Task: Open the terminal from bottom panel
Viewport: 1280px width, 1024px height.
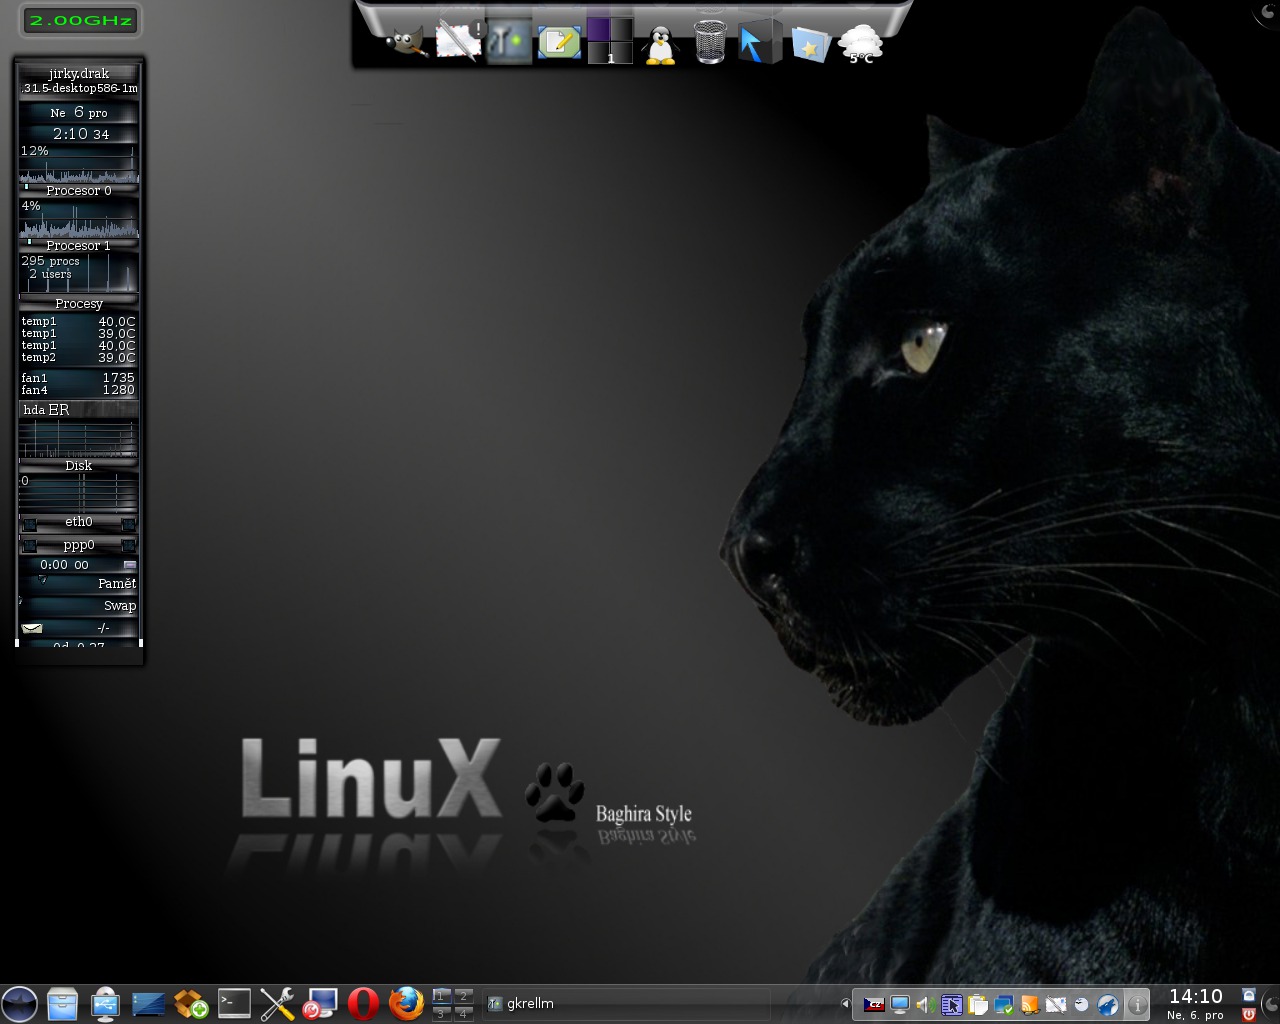Action: coord(234,1003)
